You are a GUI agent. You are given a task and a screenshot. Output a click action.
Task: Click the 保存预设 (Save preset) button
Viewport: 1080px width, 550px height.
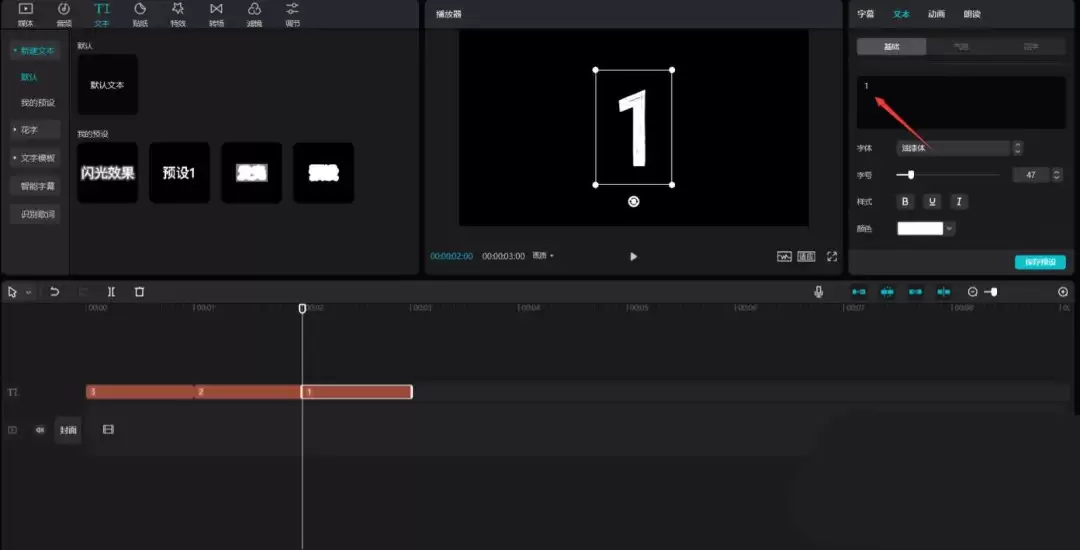click(1040, 262)
